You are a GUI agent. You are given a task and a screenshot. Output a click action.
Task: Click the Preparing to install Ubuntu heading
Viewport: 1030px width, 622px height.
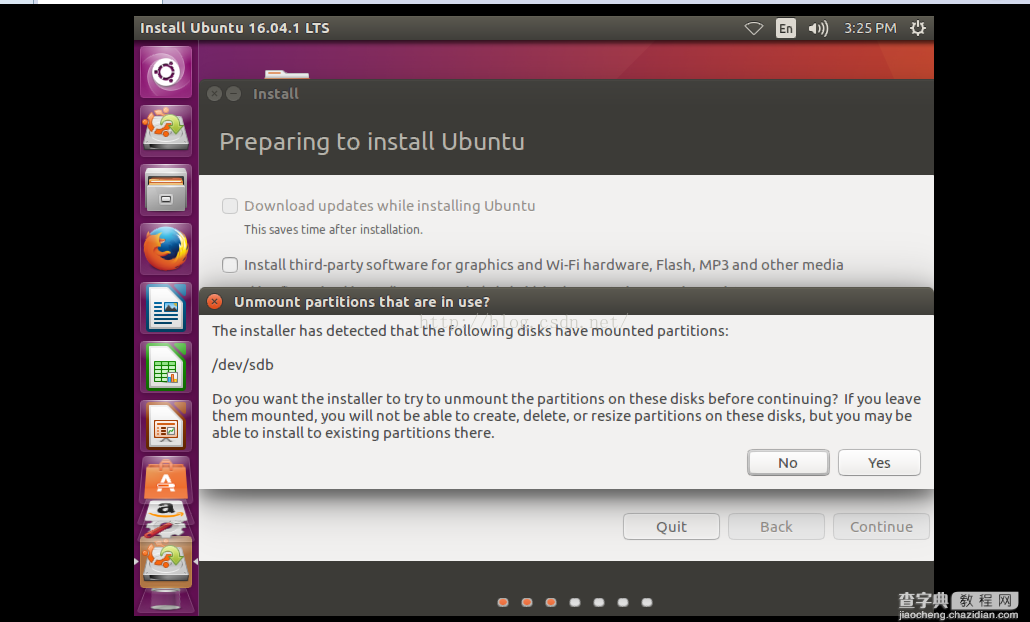[372, 142]
